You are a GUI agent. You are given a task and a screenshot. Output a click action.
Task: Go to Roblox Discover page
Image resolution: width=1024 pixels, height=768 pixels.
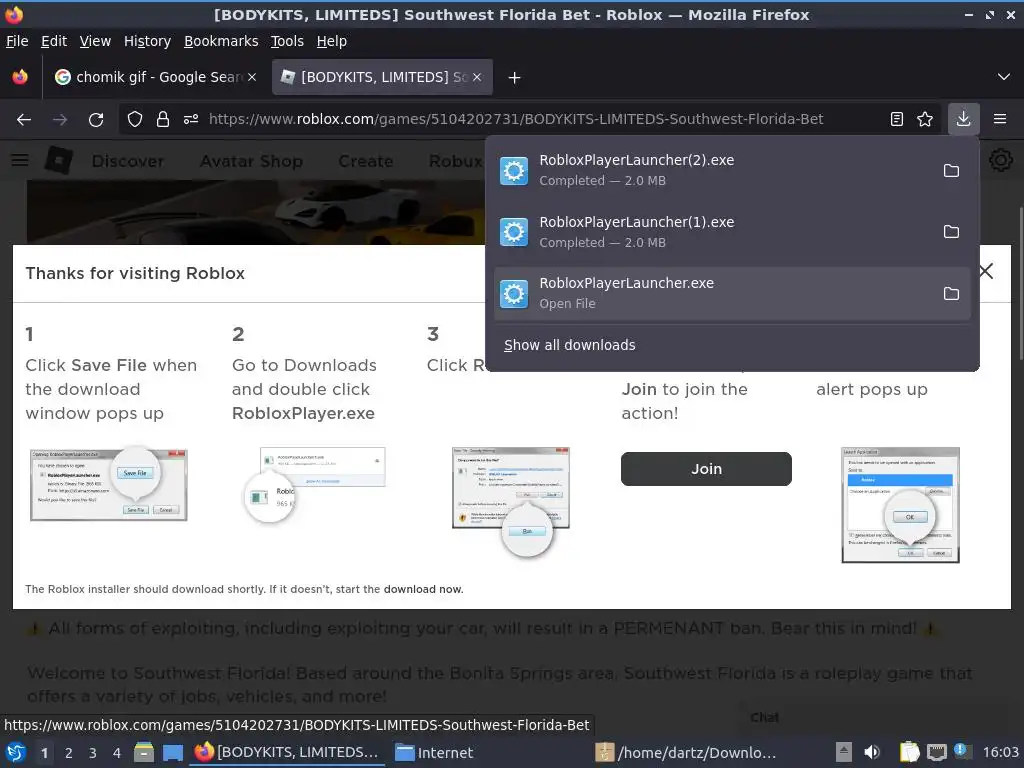point(128,161)
